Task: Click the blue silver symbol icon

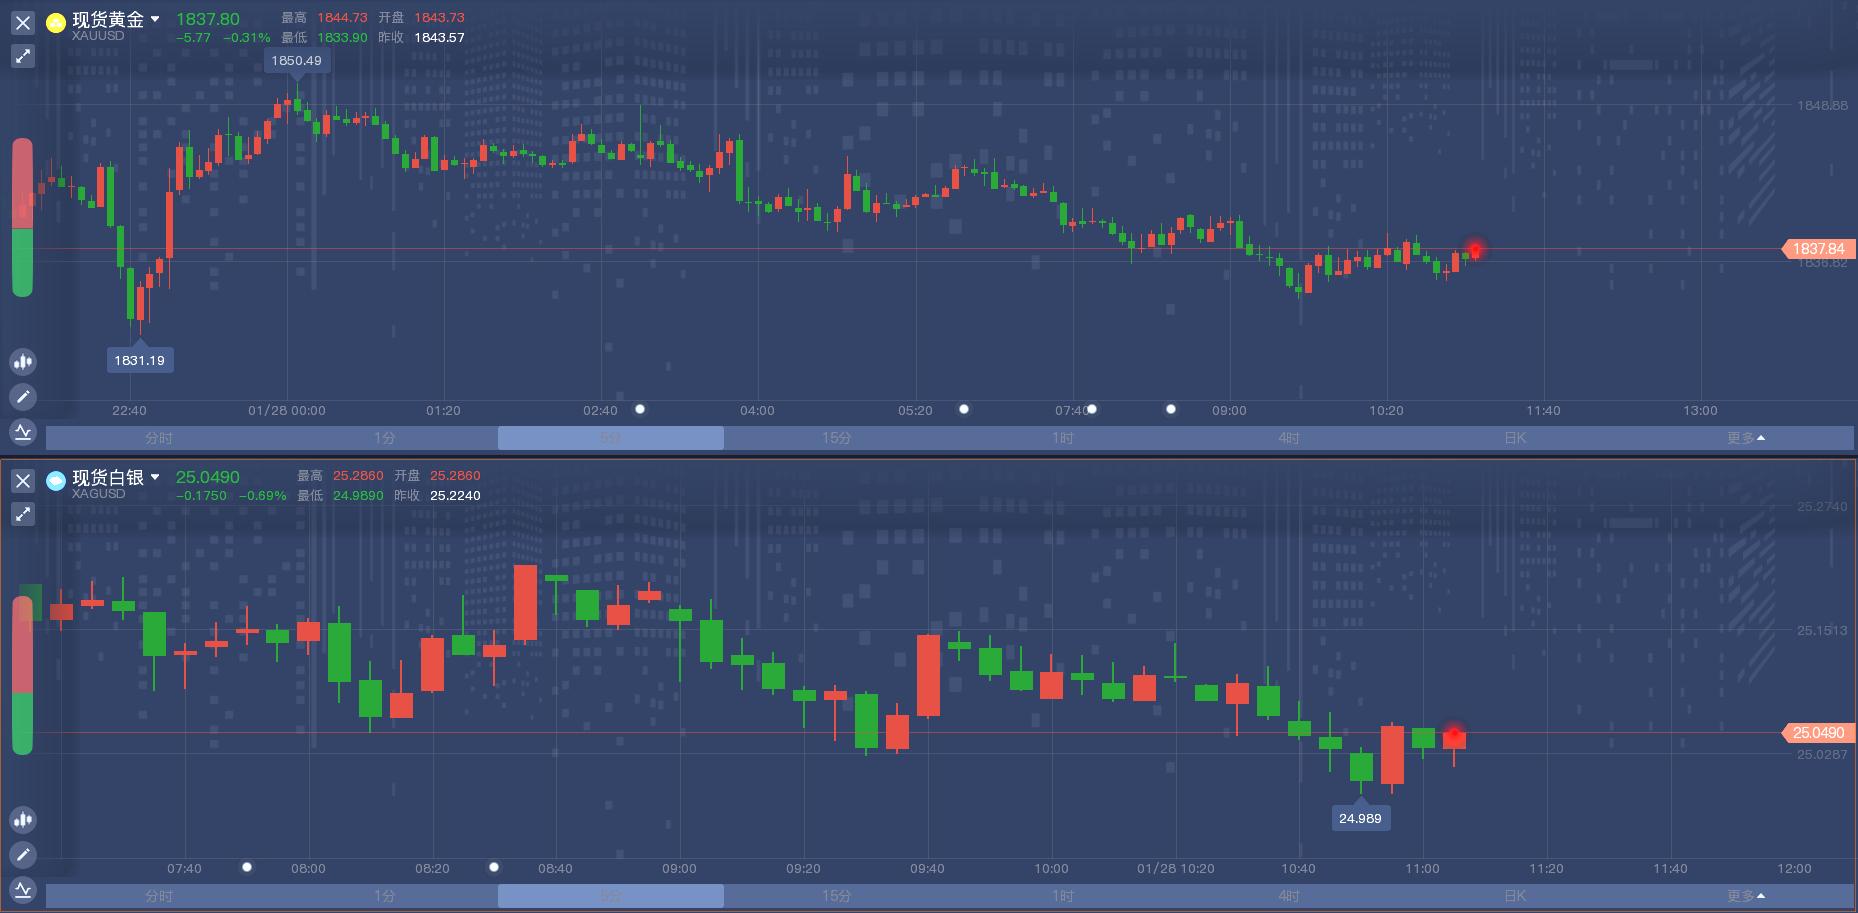Action: click(x=56, y=480)
